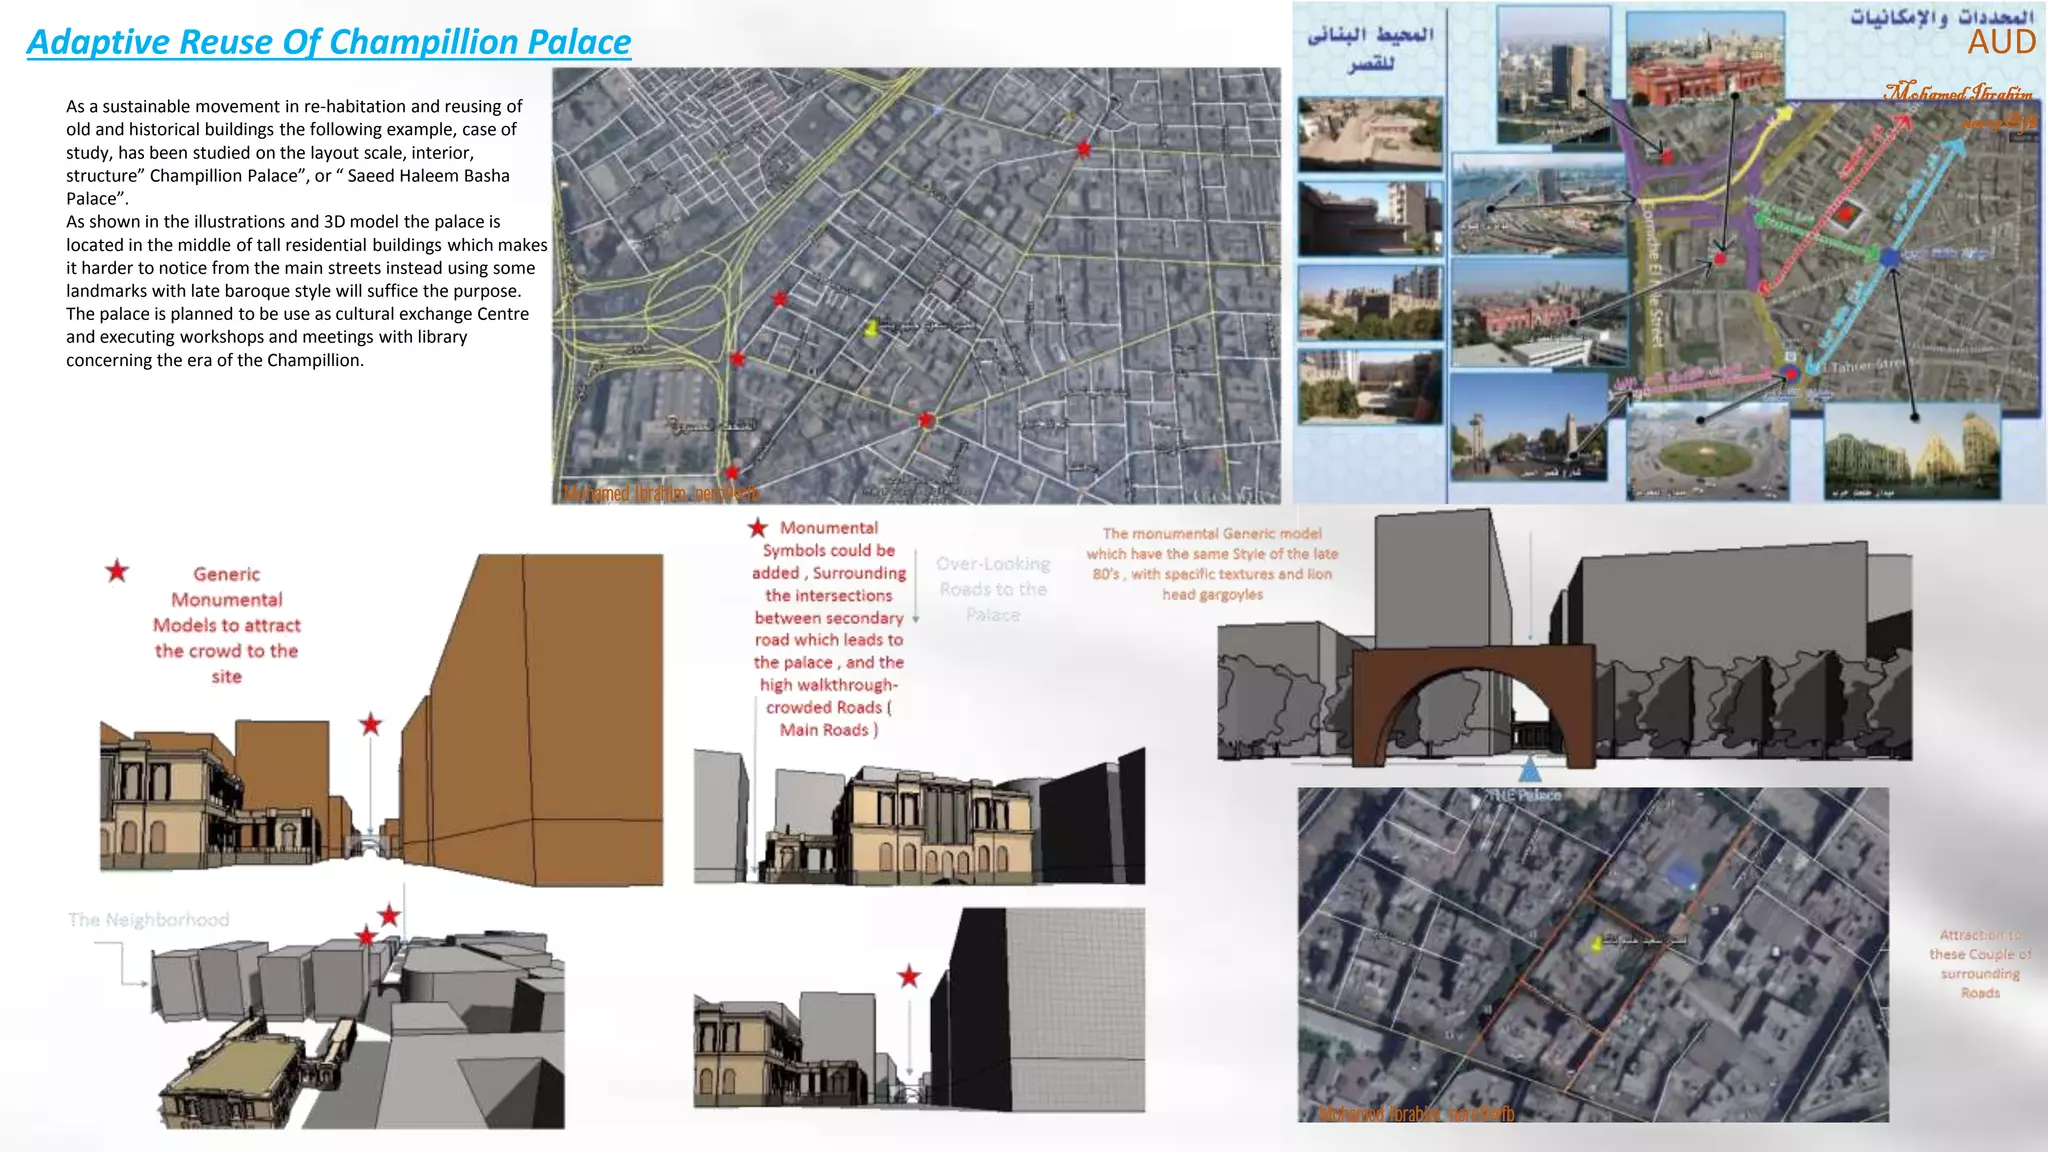Open the lower satellite map with orange roads

tap(1593, 954)
